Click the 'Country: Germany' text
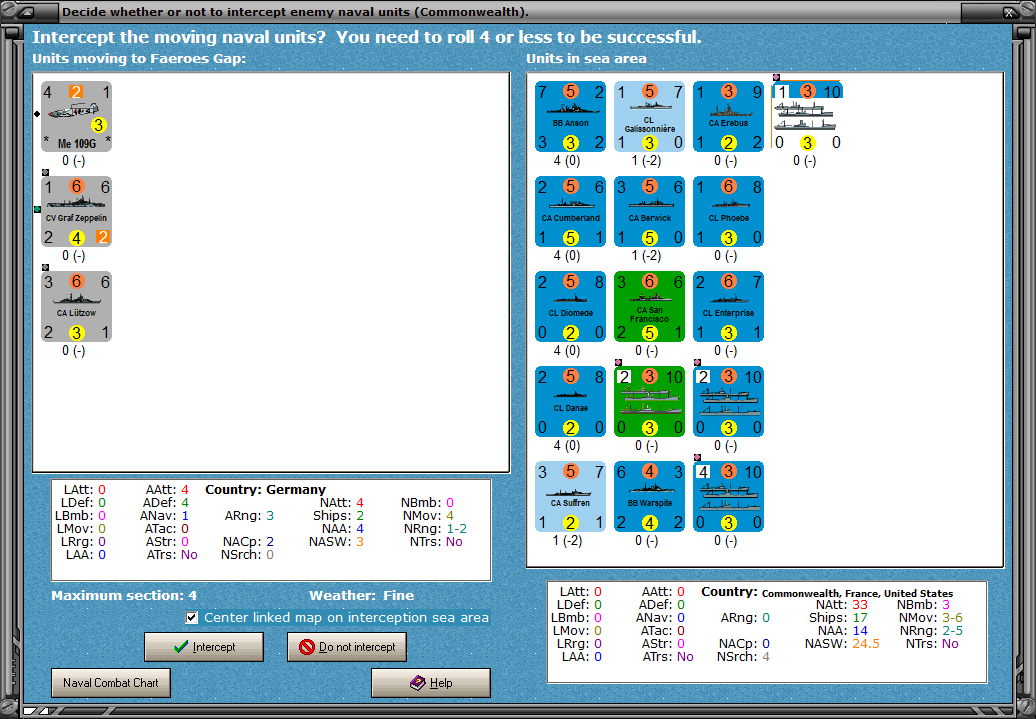The height and width of the screenshot is (719, 1036). coord(266,490)
